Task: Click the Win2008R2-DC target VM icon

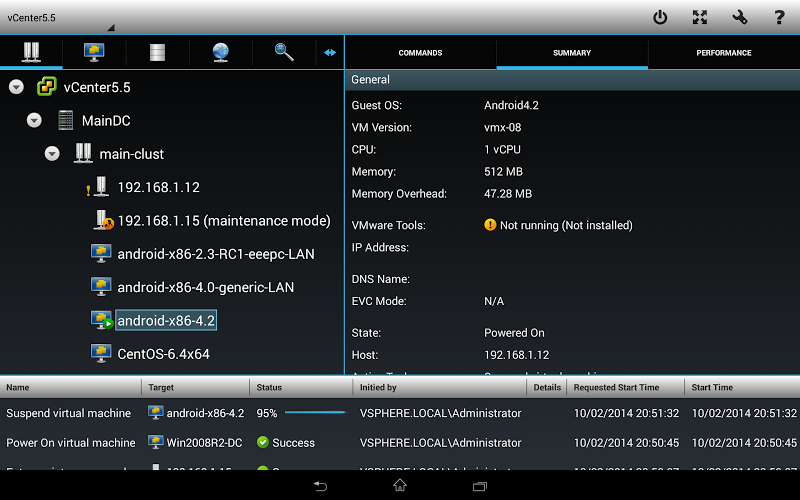Action: coord(156,442)
